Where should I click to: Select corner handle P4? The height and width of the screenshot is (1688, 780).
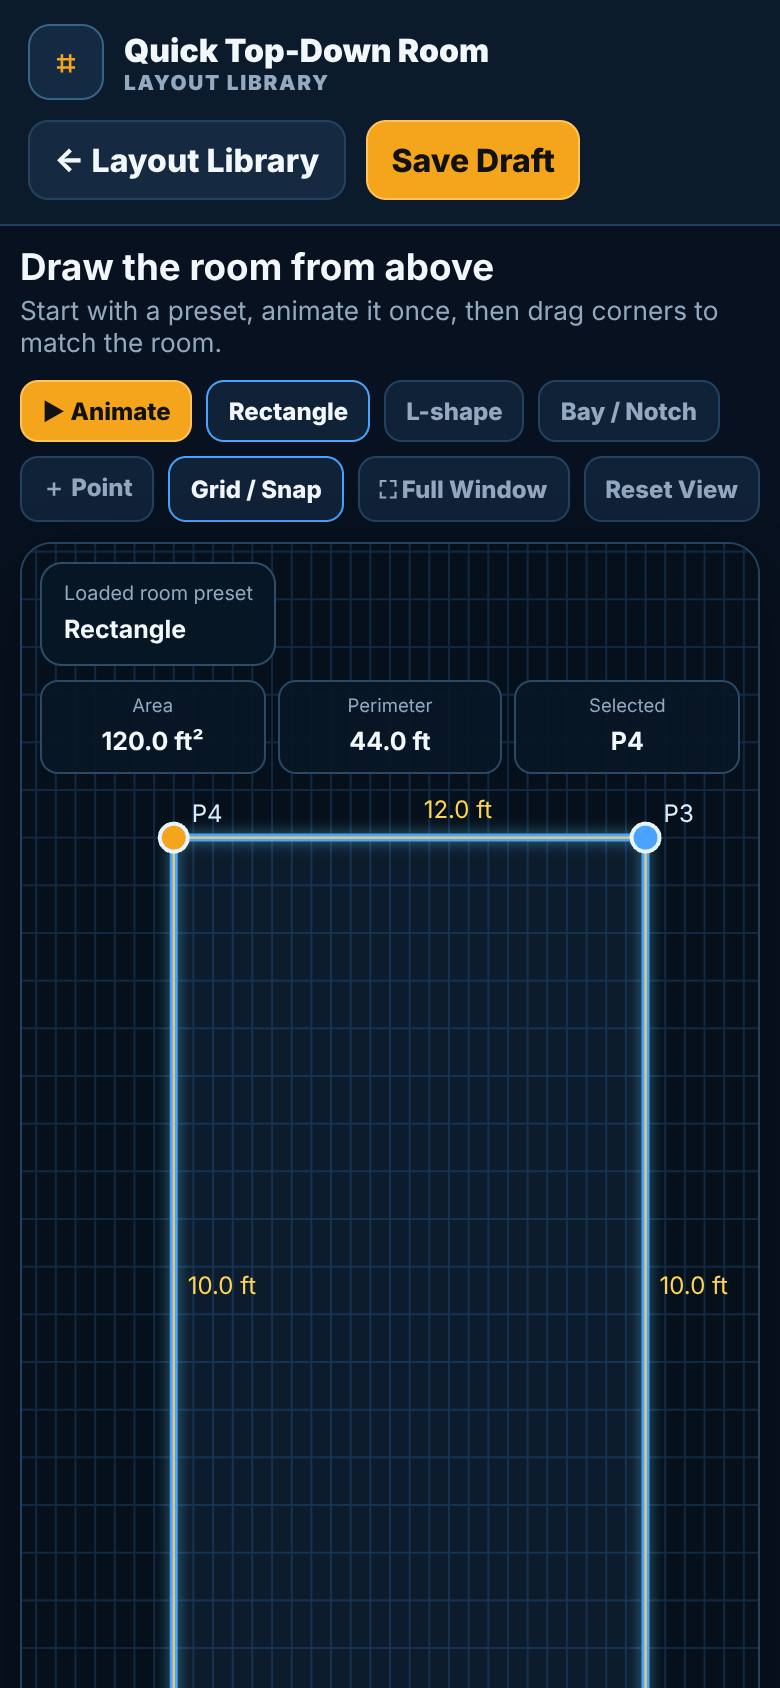pos(174,837)
